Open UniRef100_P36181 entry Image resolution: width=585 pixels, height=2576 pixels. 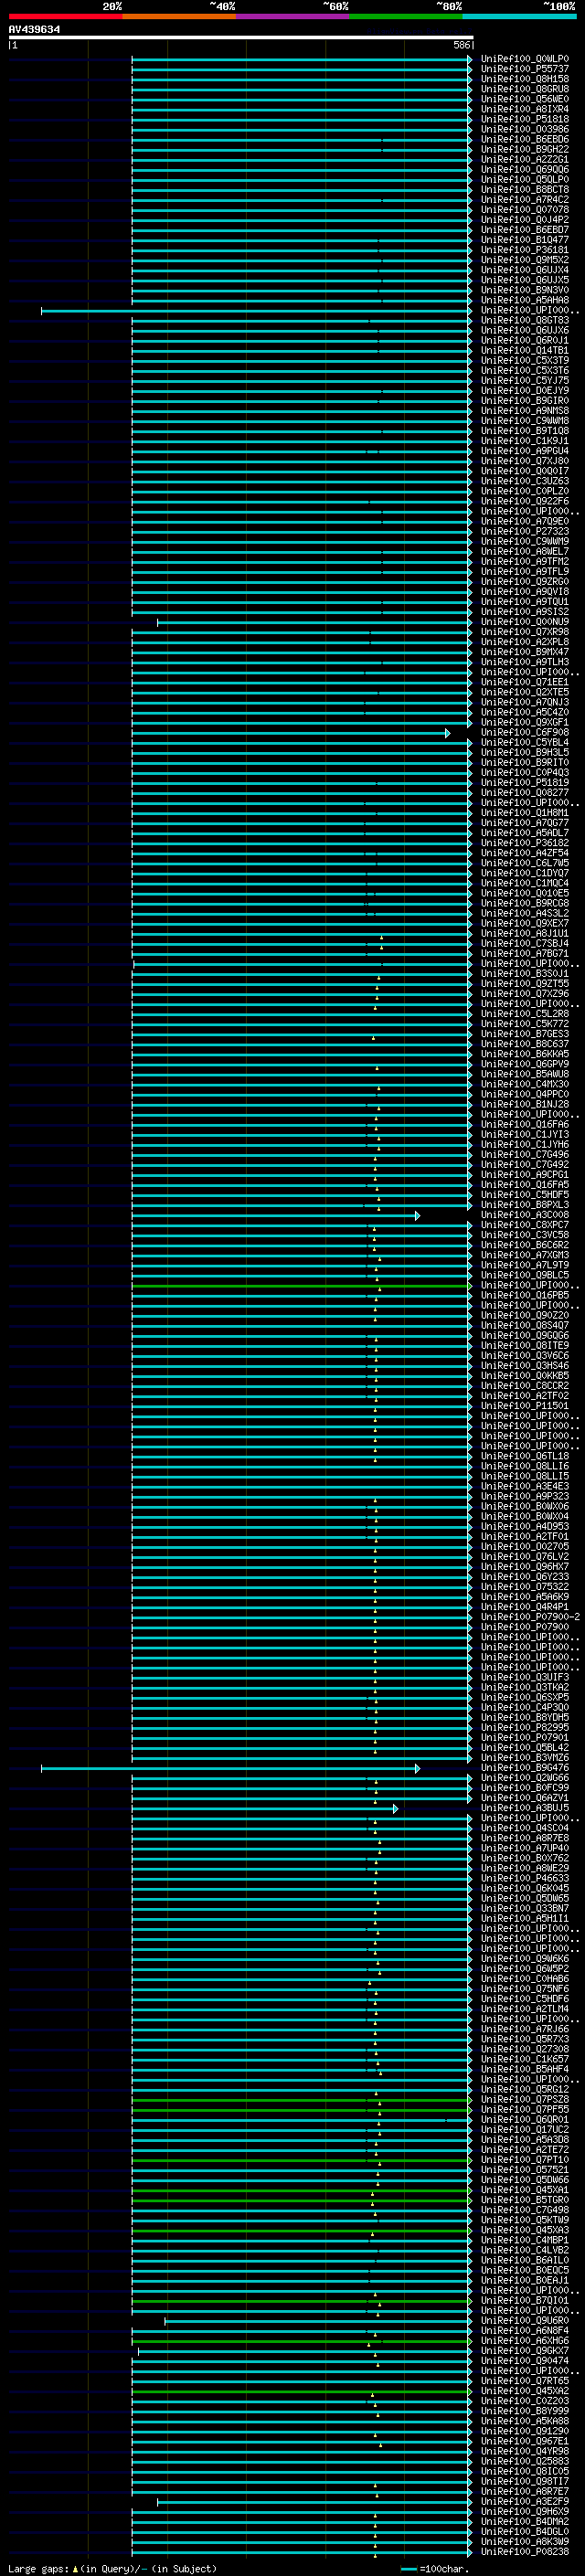pyautogui.click(x=524, y=250)
